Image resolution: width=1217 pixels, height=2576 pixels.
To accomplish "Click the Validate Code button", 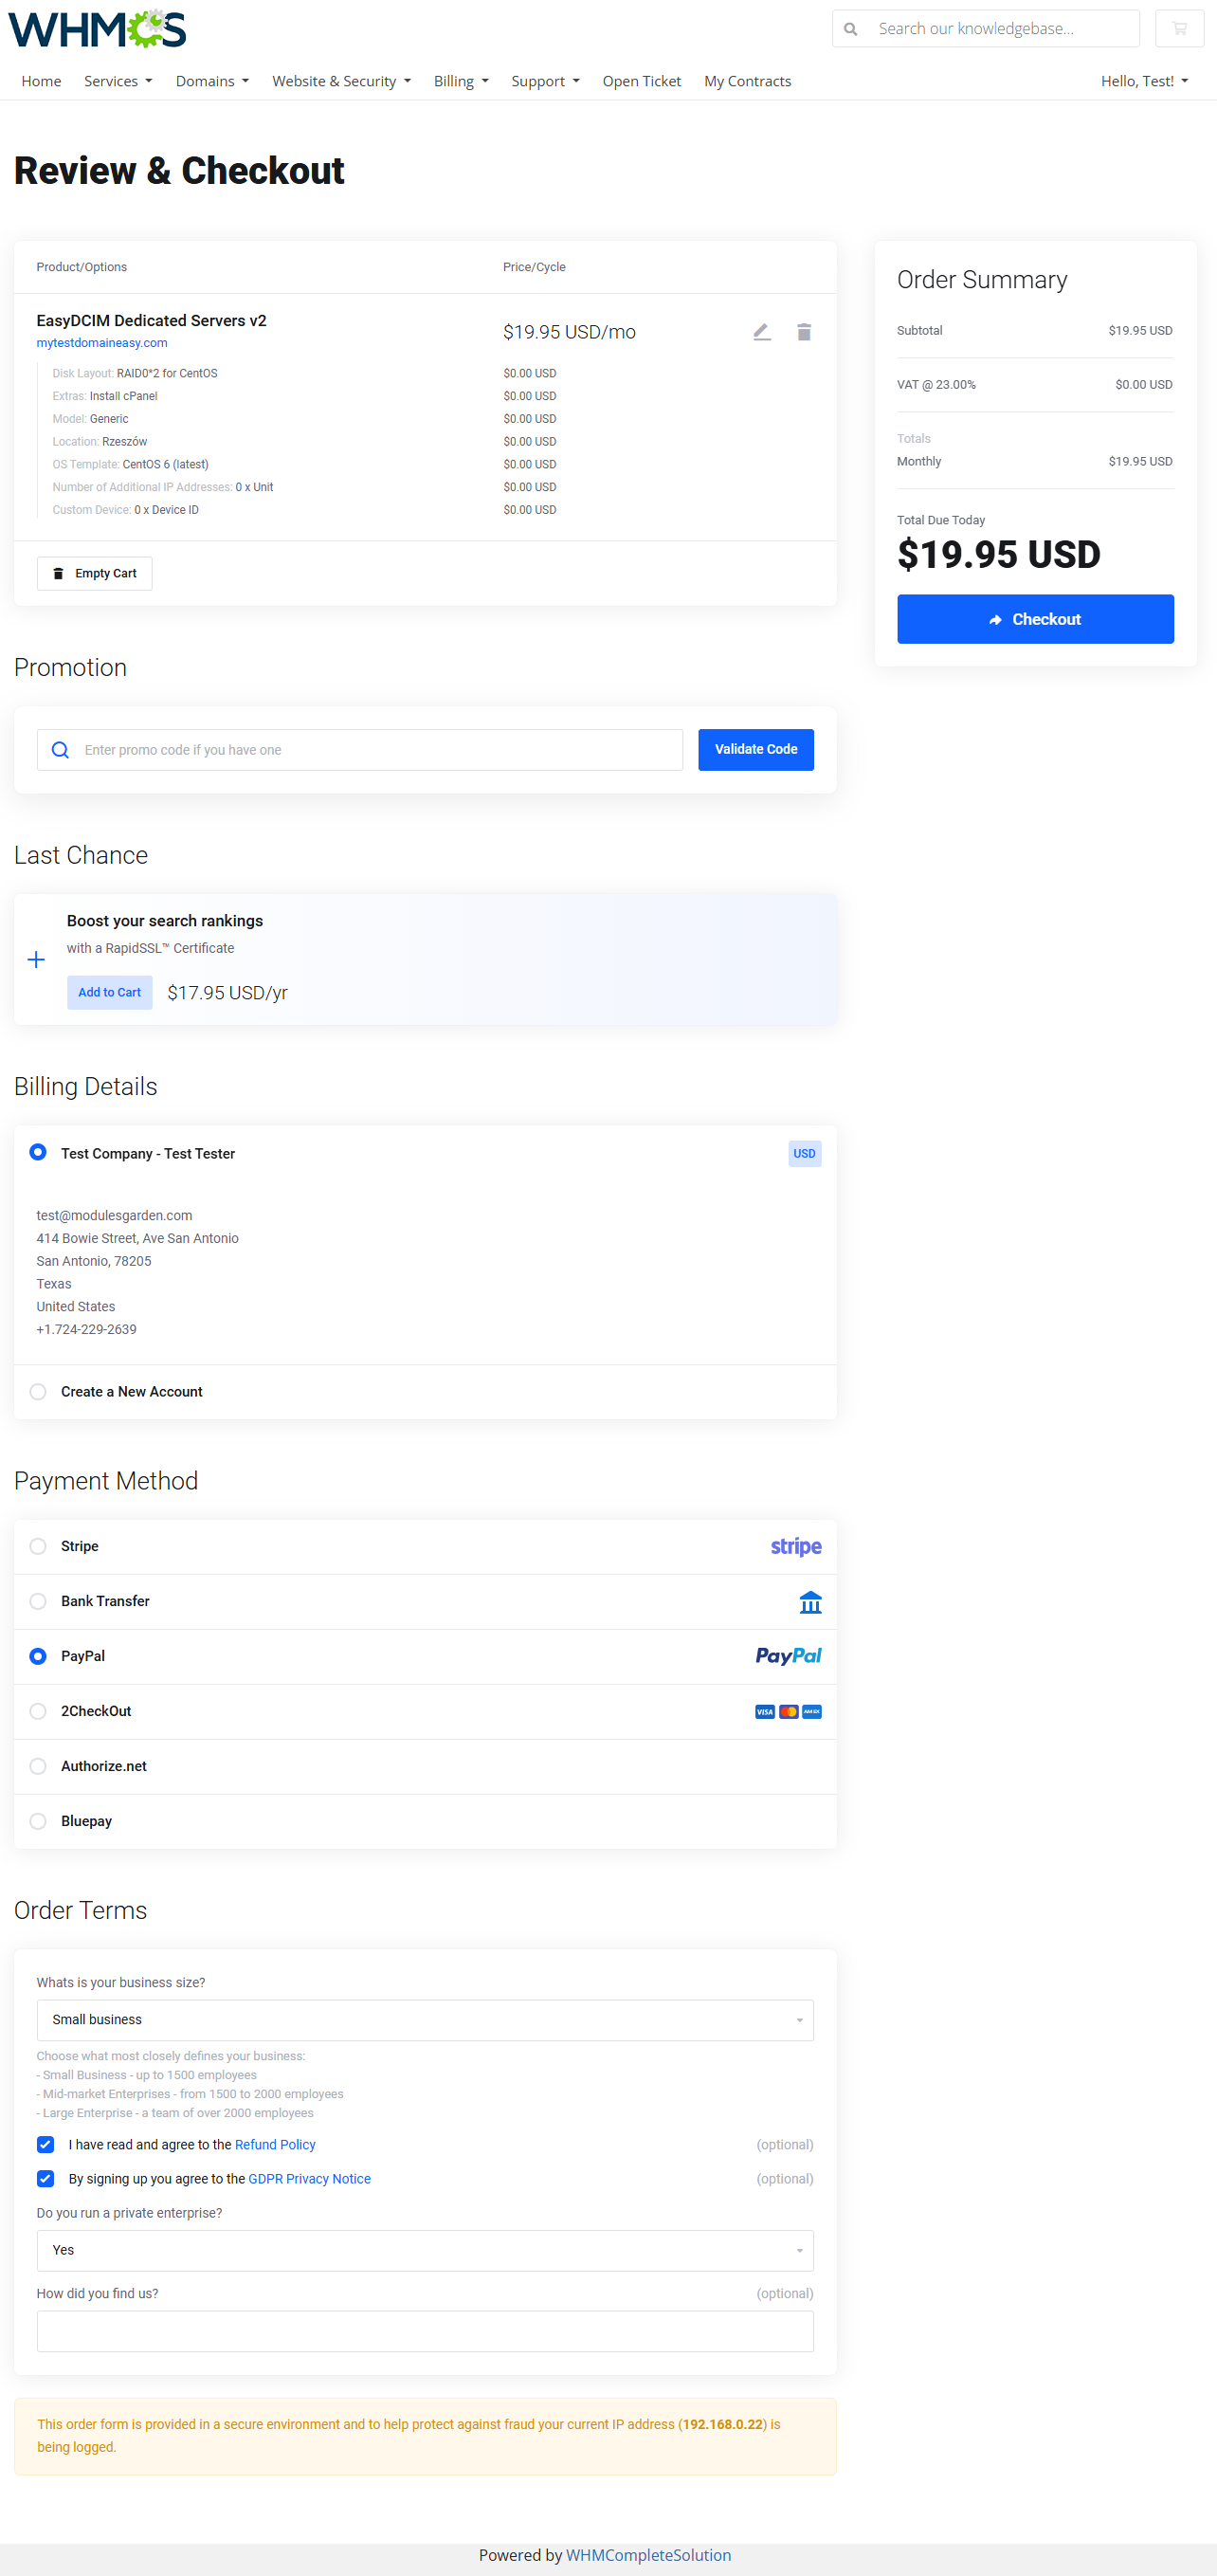I will coord(755,750).
